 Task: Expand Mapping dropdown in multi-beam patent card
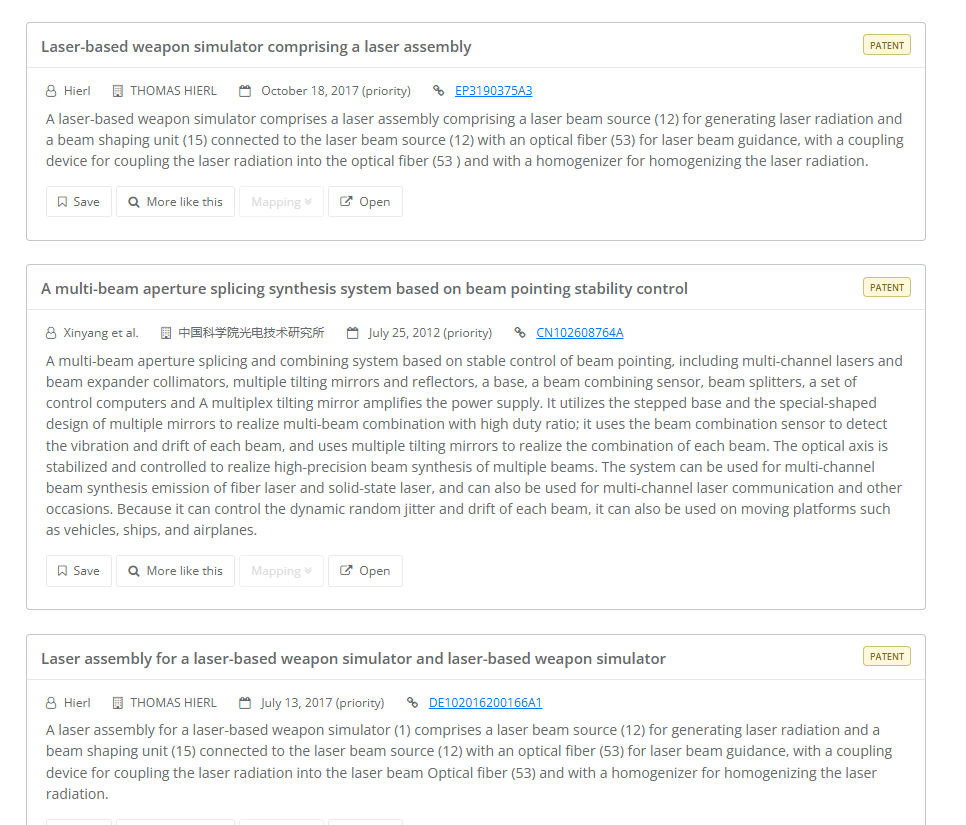coord(282,571)
